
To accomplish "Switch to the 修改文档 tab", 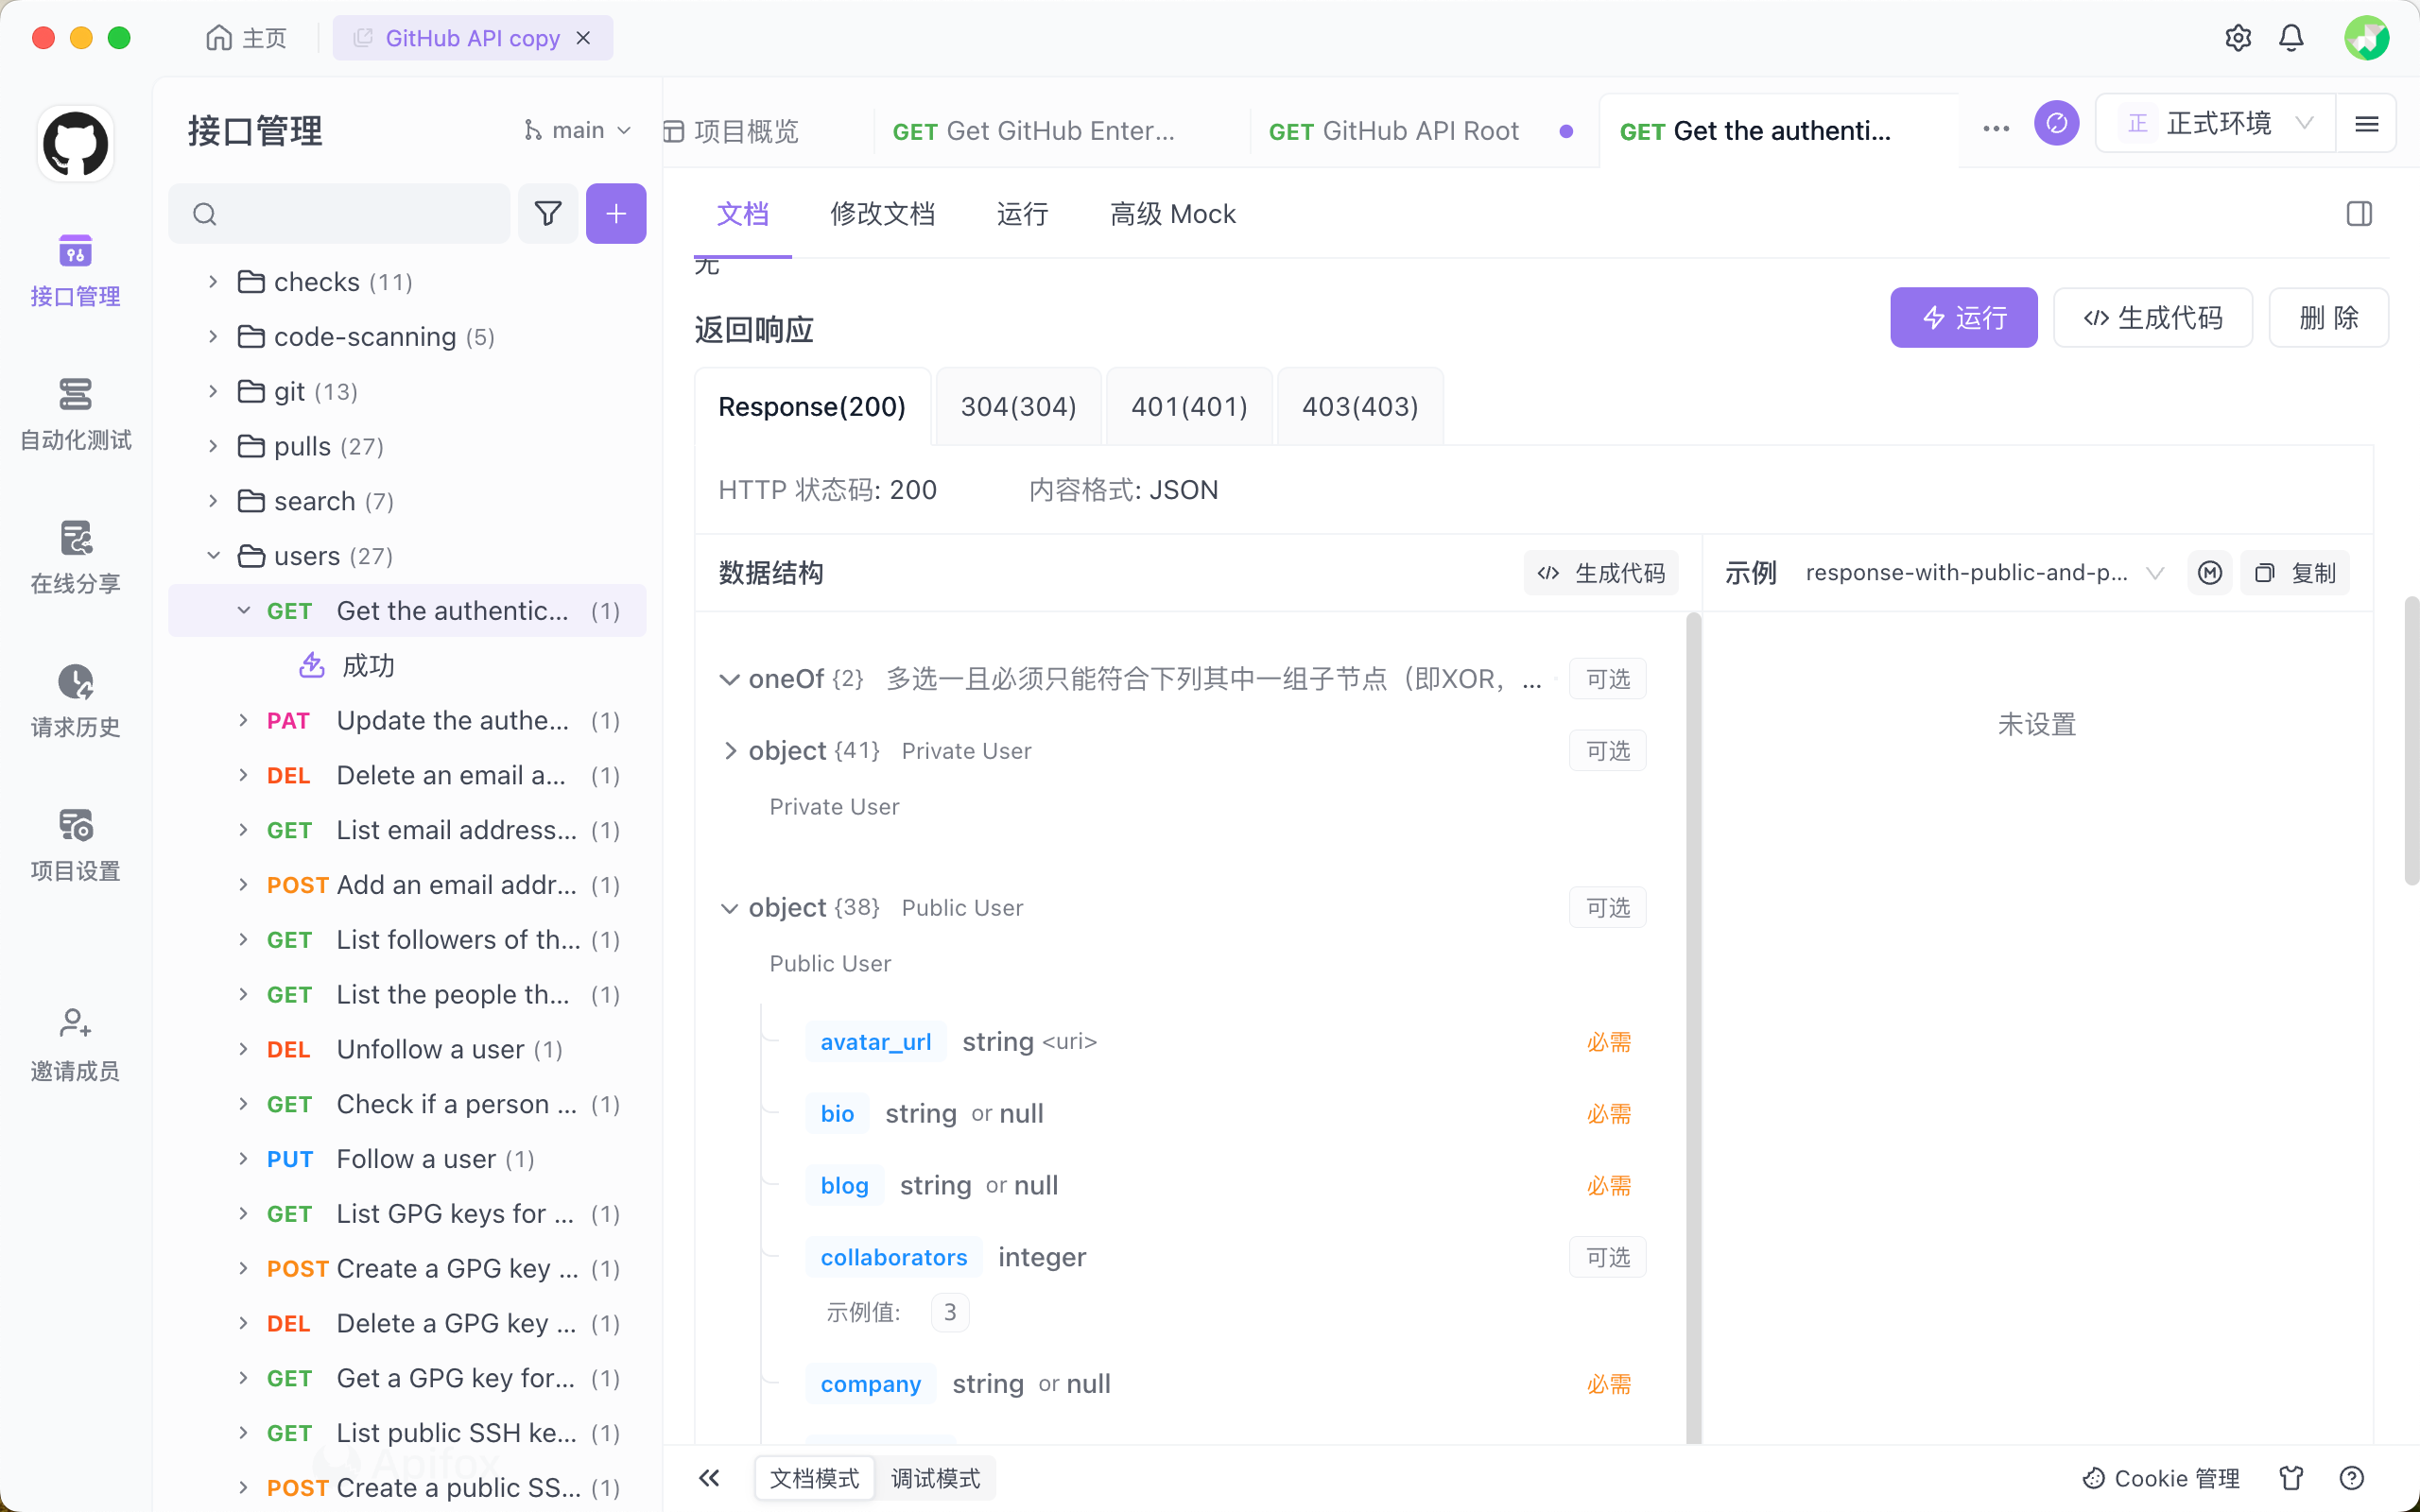I will 882,214.
